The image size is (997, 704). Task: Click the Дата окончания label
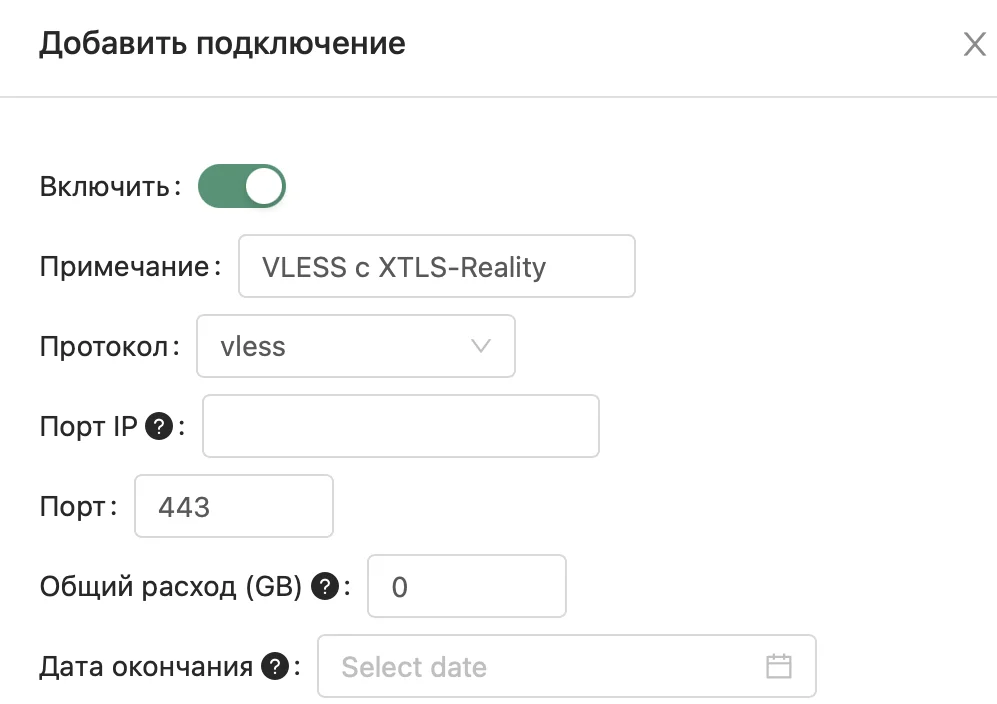(145, 667)
